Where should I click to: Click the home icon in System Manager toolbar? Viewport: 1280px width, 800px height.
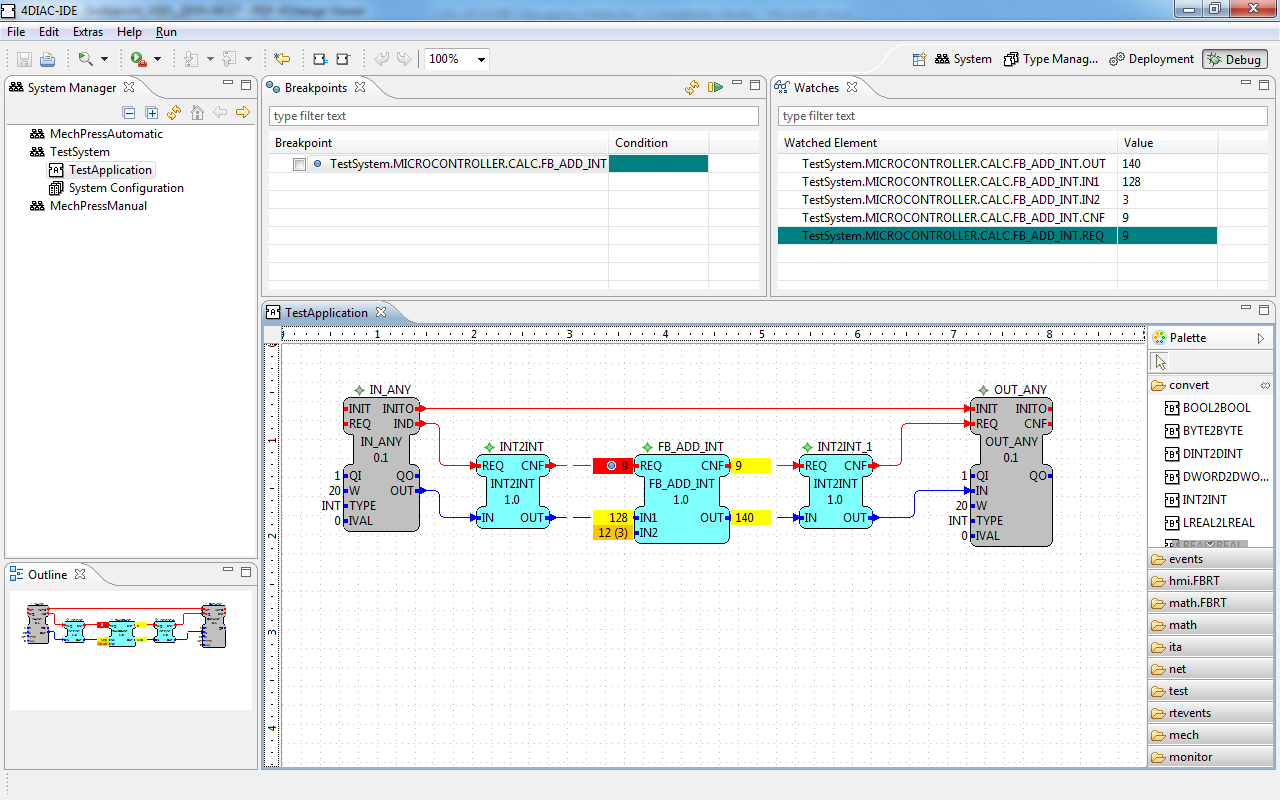click(197, 112)
